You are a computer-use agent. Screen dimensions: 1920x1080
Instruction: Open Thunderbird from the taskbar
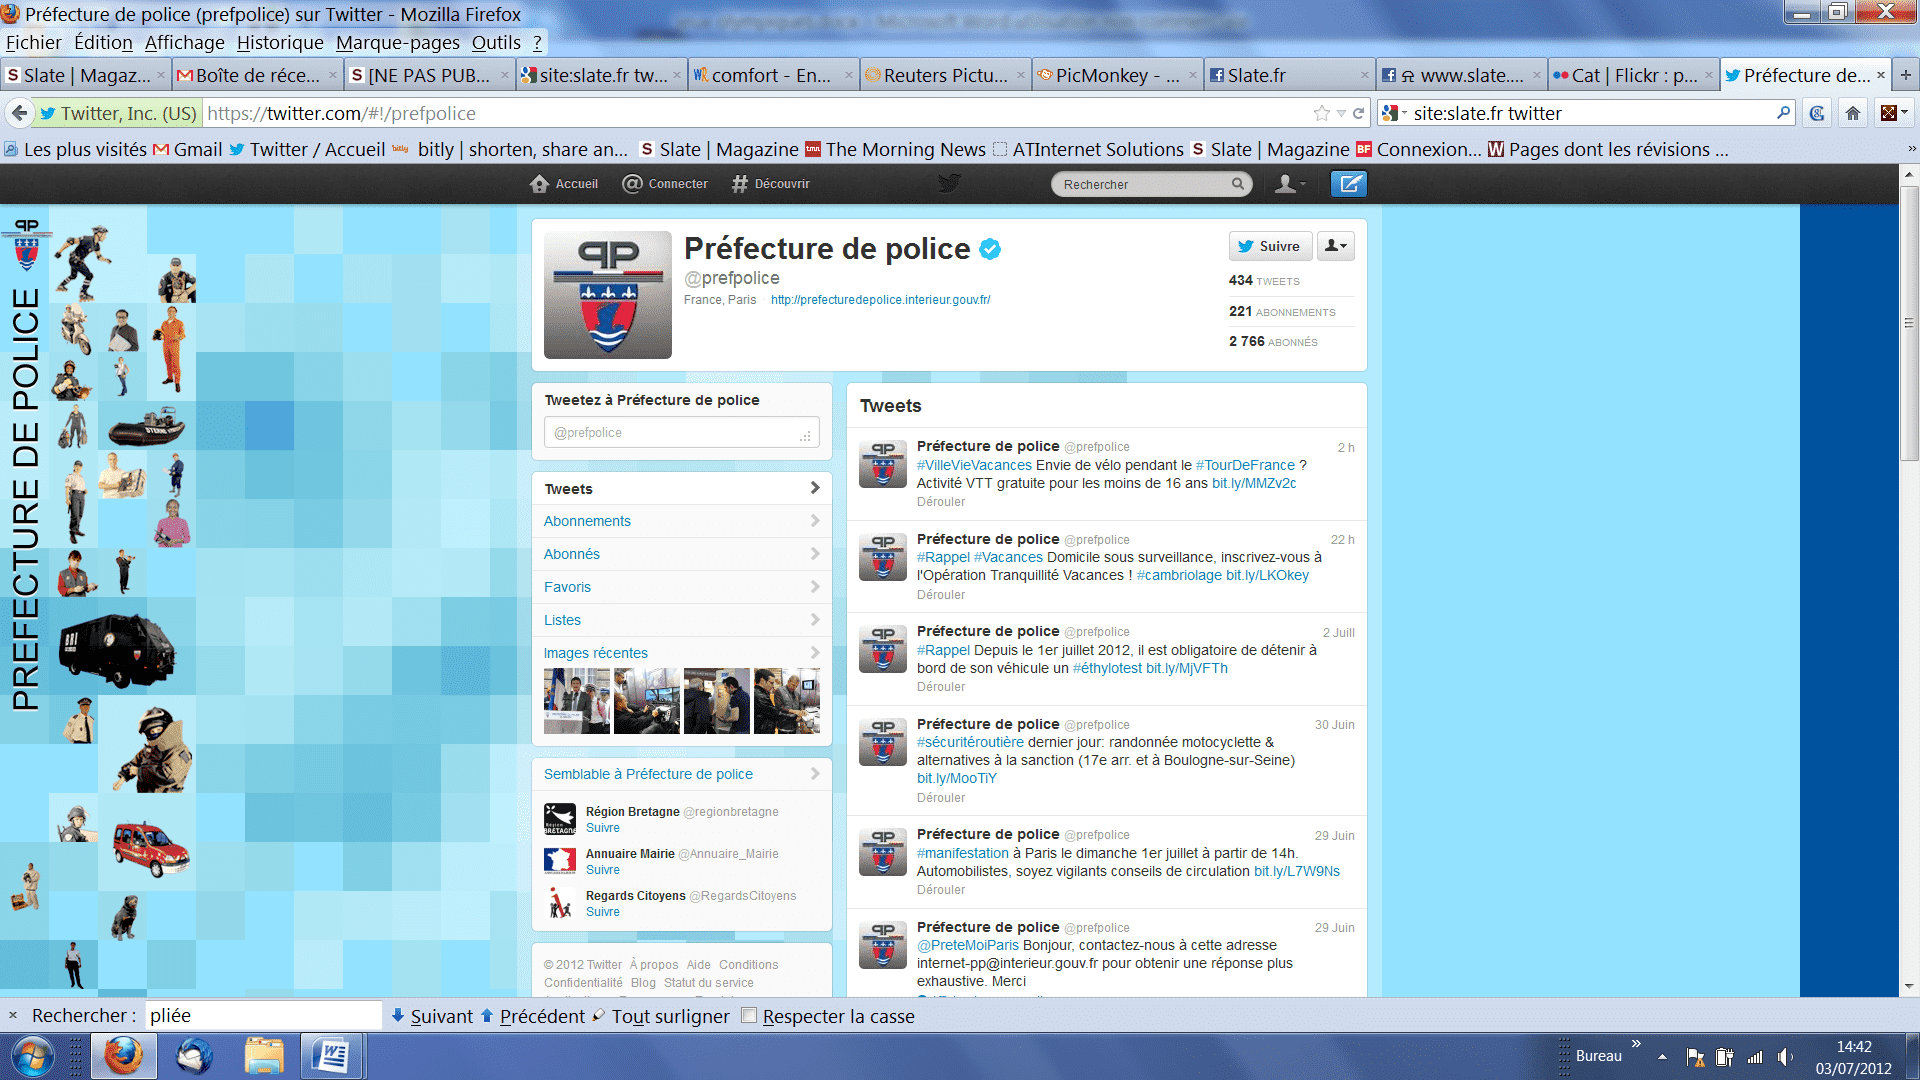click(x=194, y=1056)
